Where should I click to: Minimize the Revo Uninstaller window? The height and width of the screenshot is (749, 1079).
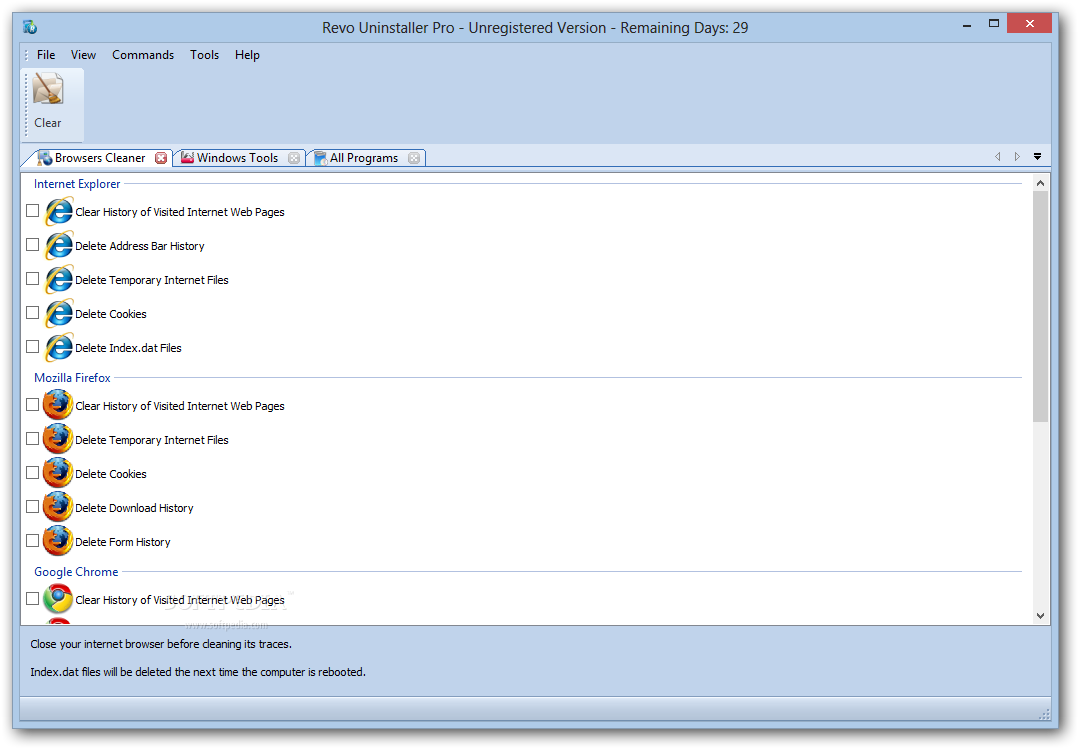[967, 25]
